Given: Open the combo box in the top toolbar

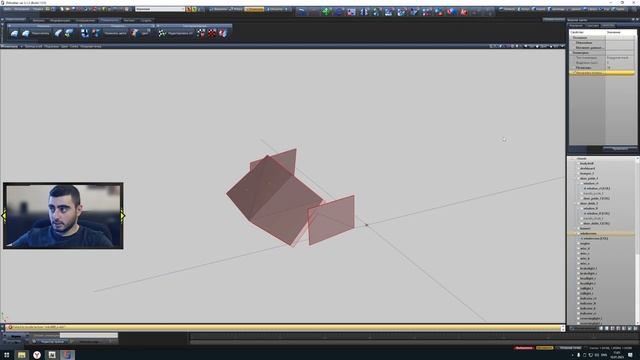Looking at the screenshot, I should 160,9.
